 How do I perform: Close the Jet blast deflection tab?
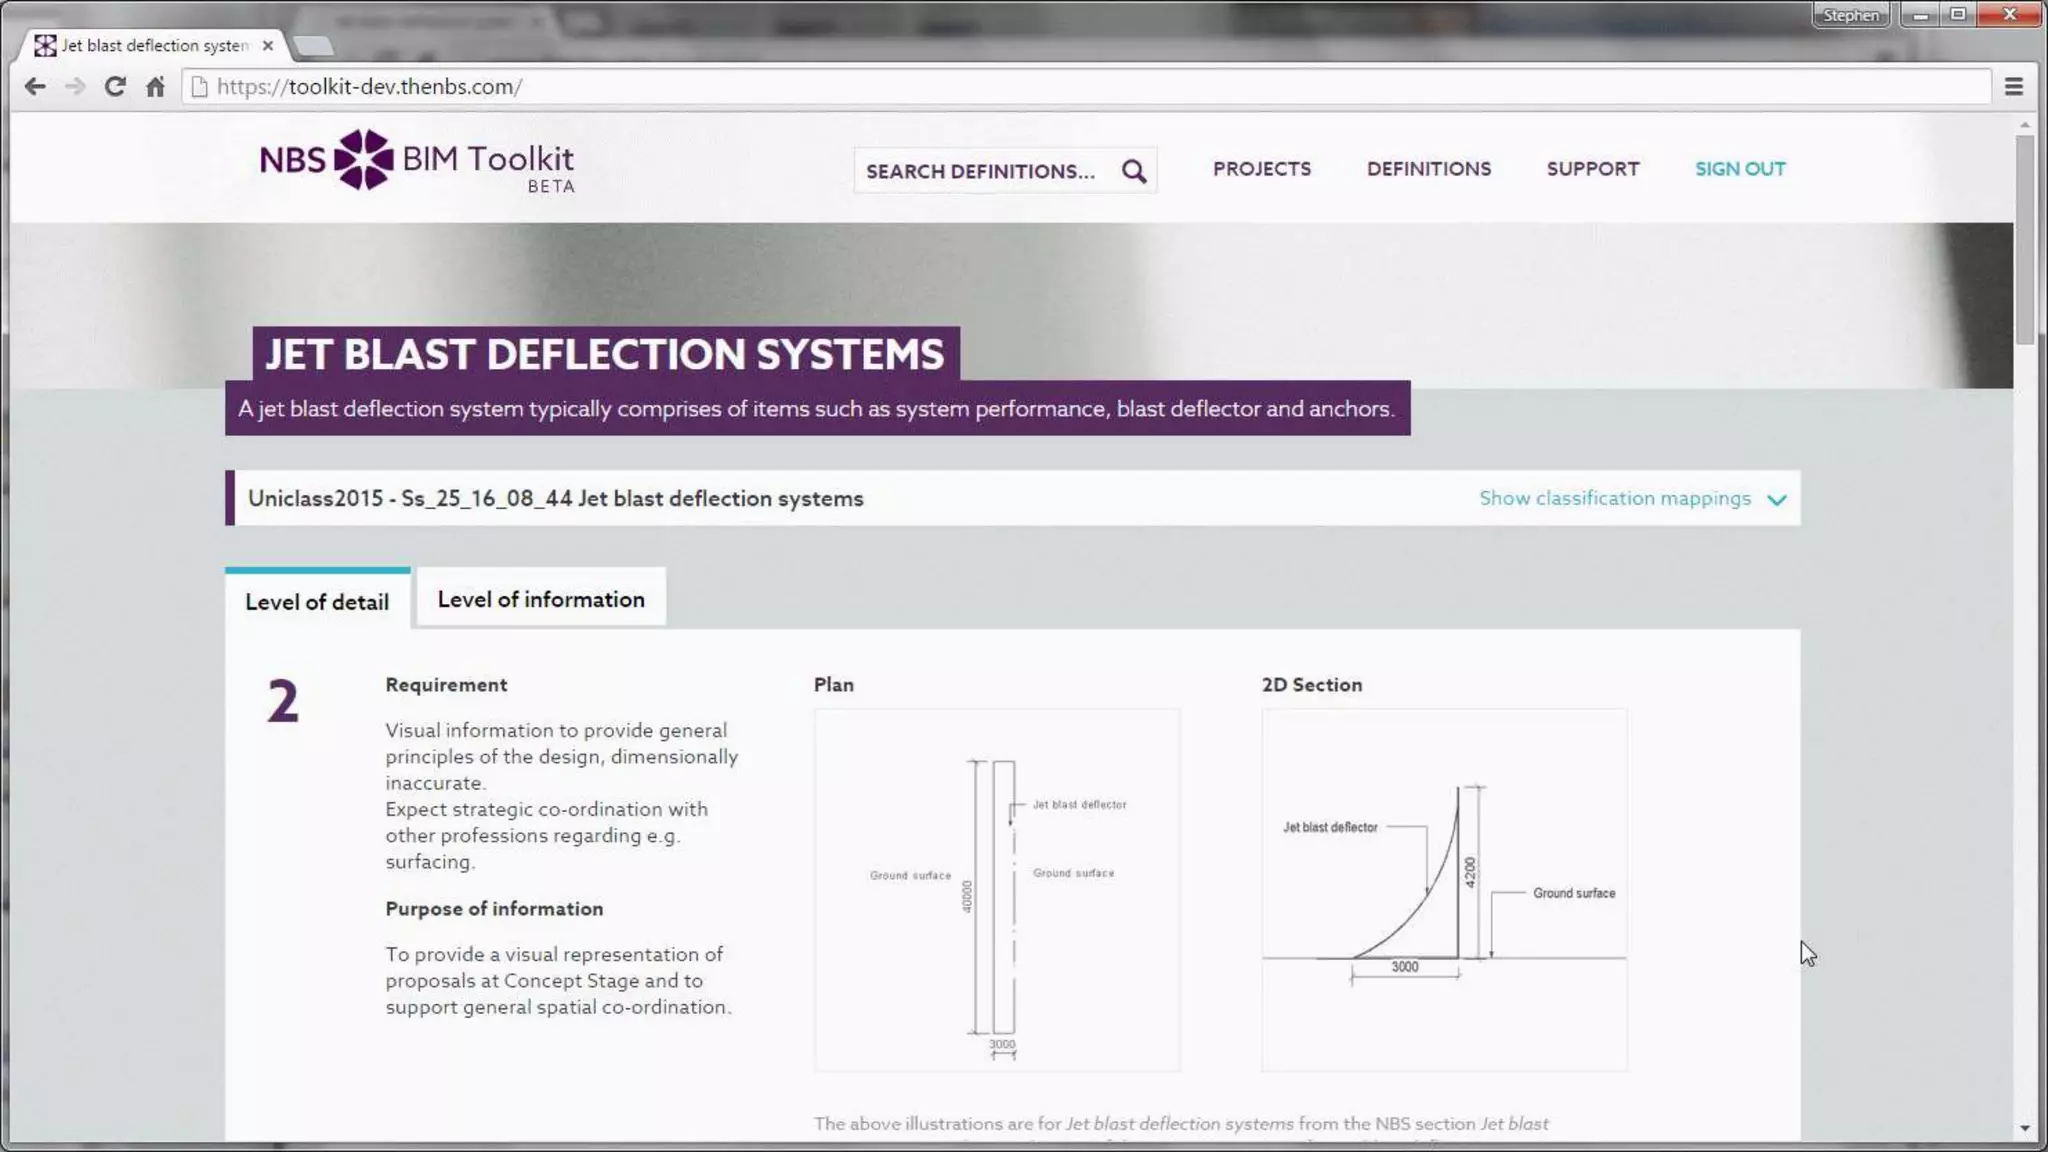tap(267, 46)
